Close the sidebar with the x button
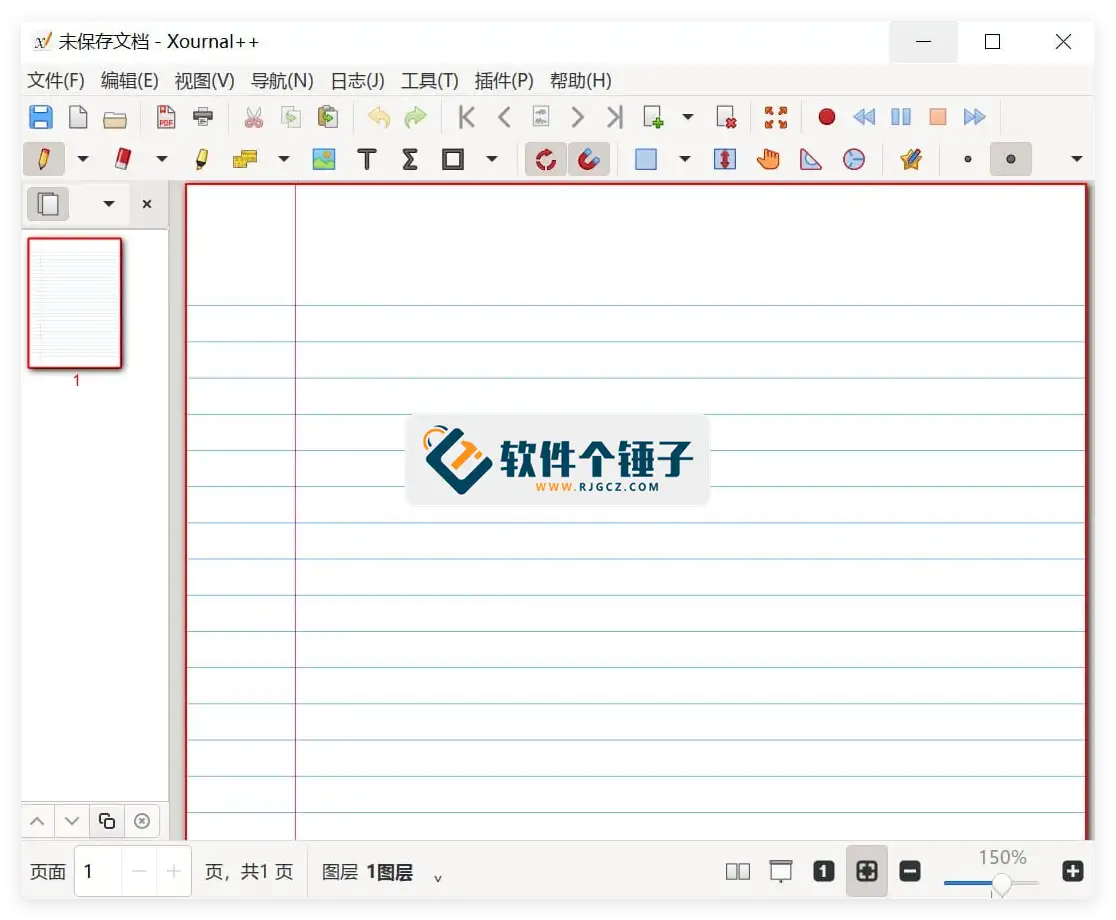Image resolution: width=1116 pixels, height=920 pixels. 147,203
